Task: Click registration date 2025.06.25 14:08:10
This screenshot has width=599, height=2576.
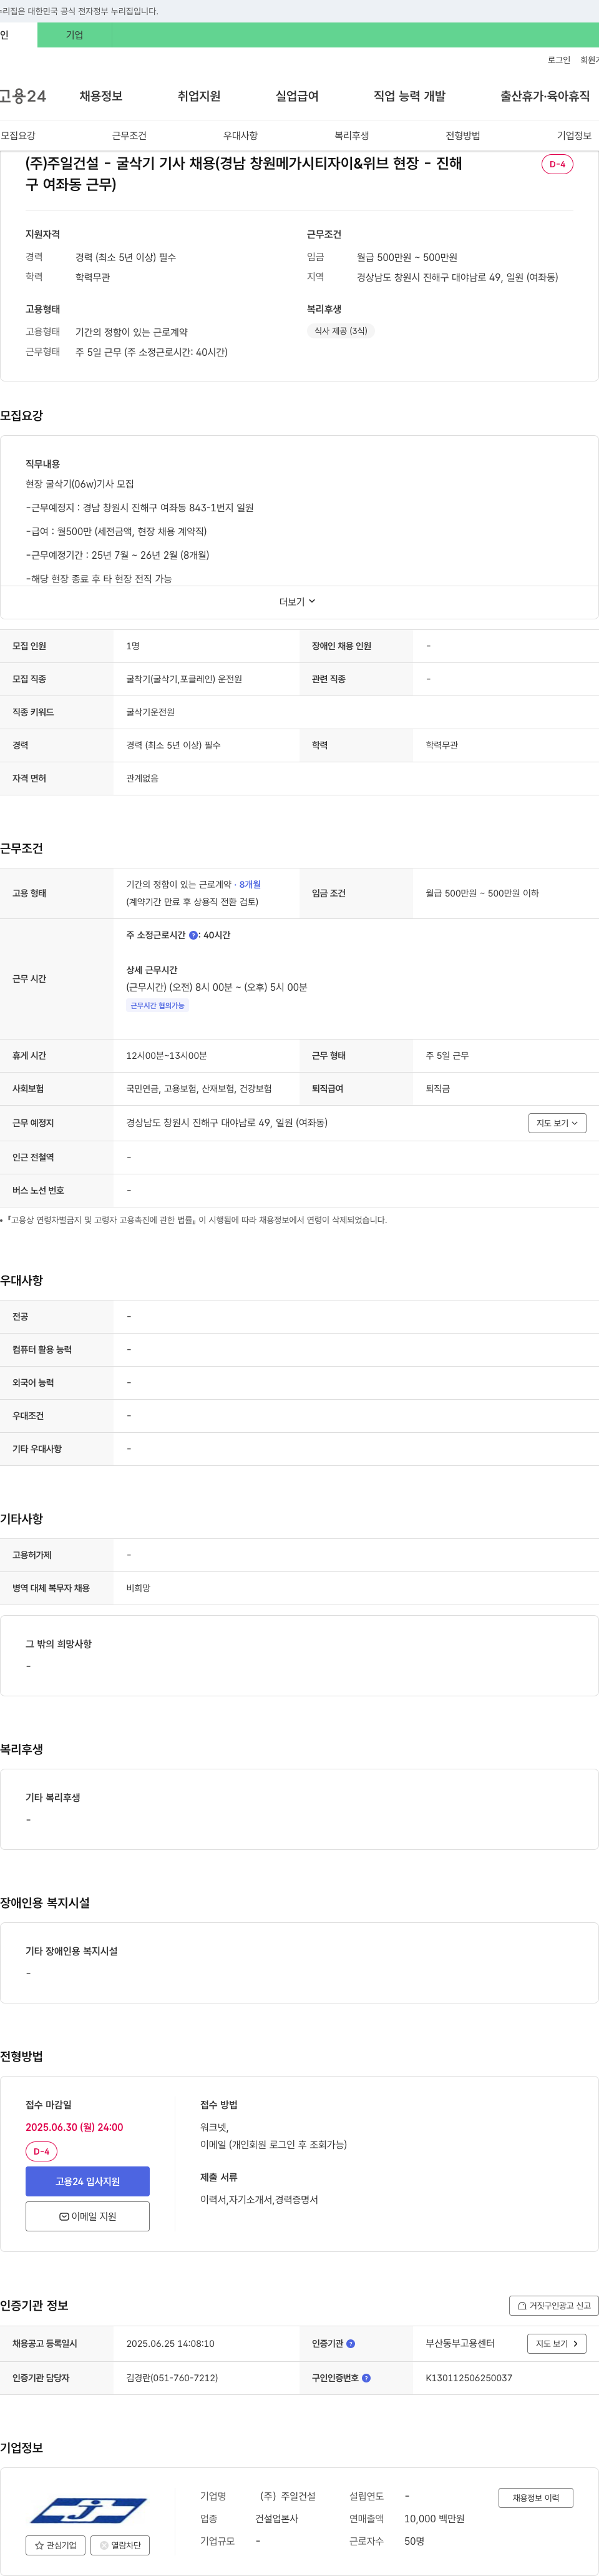Action: 170,2343
